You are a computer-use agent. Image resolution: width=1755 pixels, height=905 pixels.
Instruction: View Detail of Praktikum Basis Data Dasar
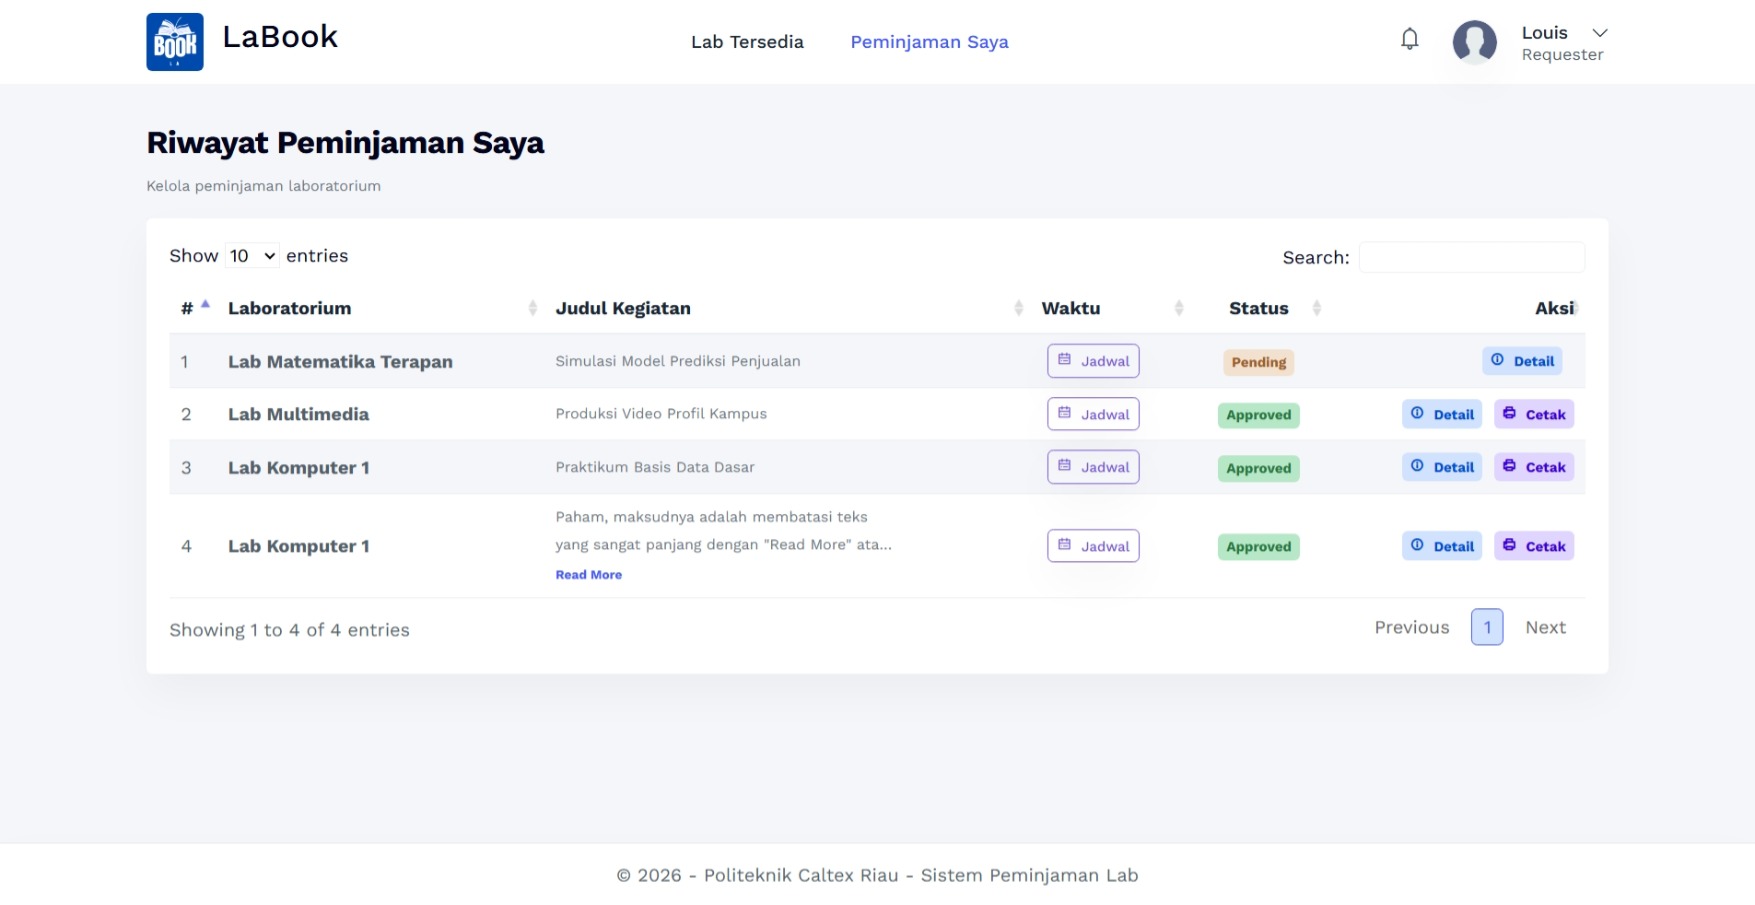[x=1442, y=467]
